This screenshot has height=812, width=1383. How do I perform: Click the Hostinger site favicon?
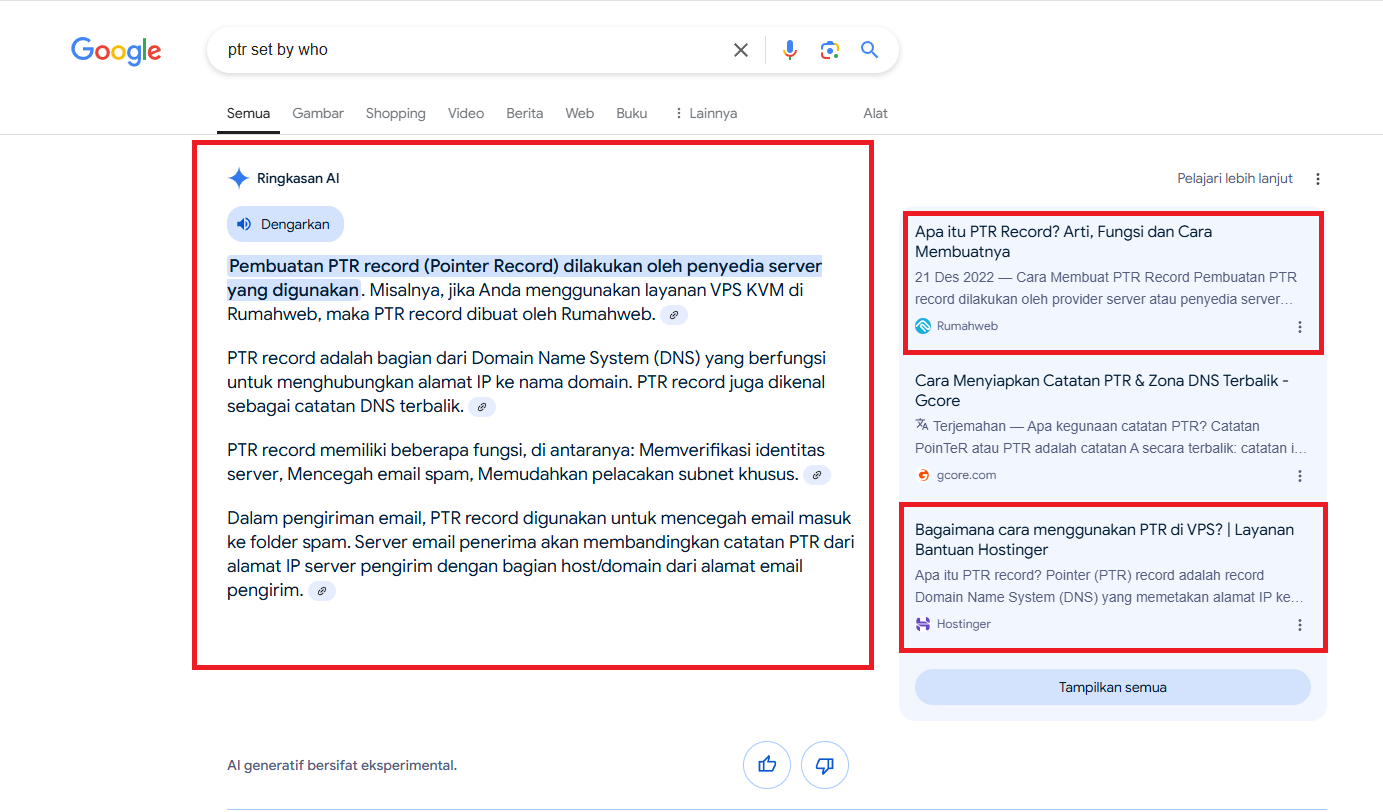click(x=923, y=624)
